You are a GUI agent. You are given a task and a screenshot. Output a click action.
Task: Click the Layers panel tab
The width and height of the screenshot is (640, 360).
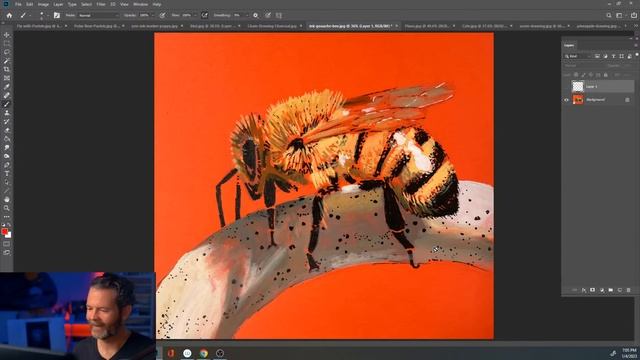pos(569,45)
